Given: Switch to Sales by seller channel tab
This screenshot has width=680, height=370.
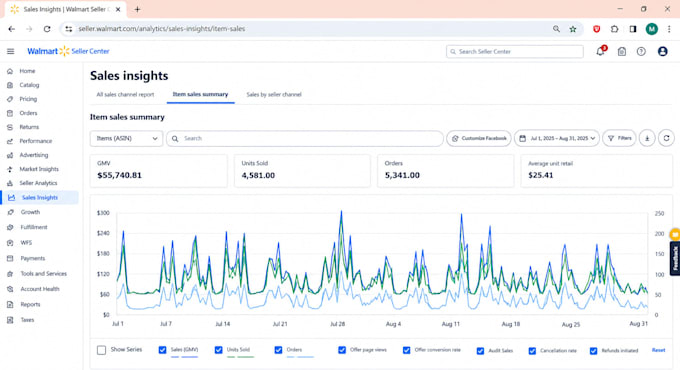Looking at the screenshot, I should (x=274, y=95).
